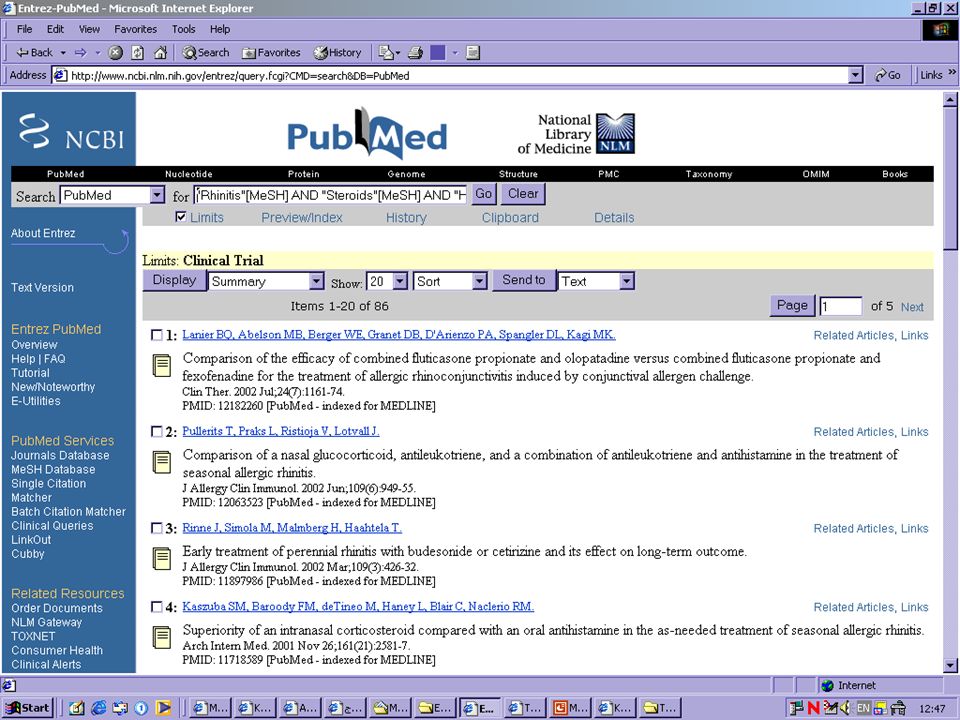Click the Send to button
Screen dimensions: 960x720
[x=523, y=280]
